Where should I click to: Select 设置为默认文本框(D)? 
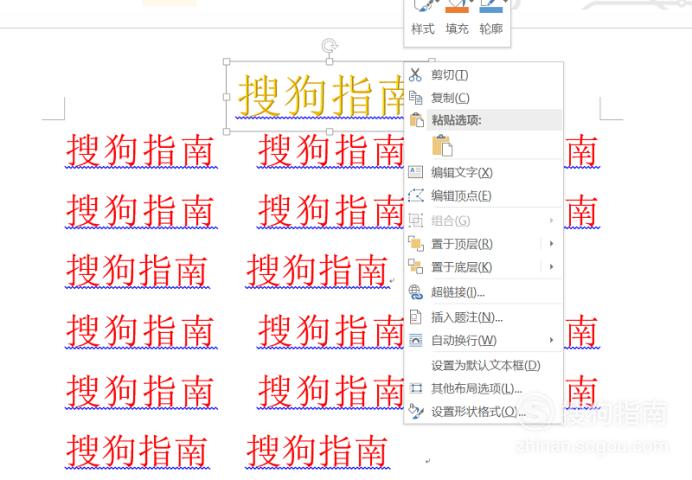486,365
